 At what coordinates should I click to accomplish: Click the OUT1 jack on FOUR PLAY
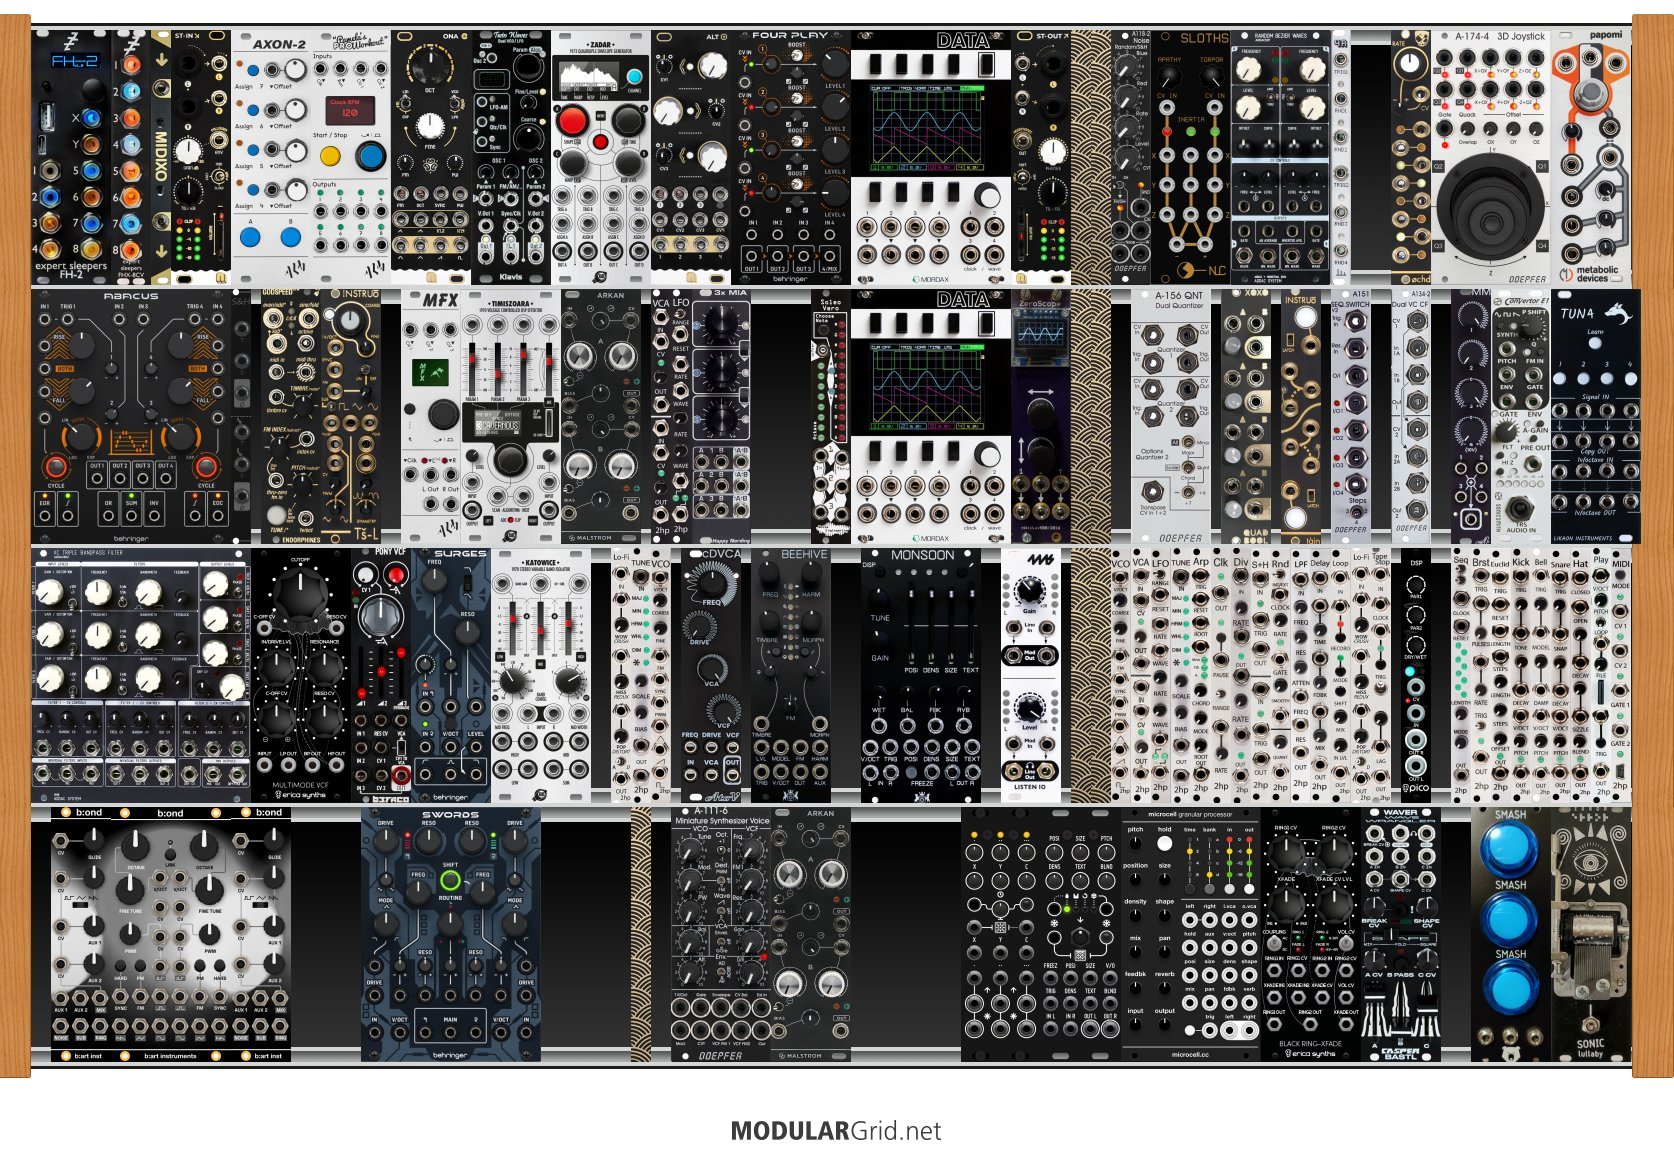coord(752,257)
